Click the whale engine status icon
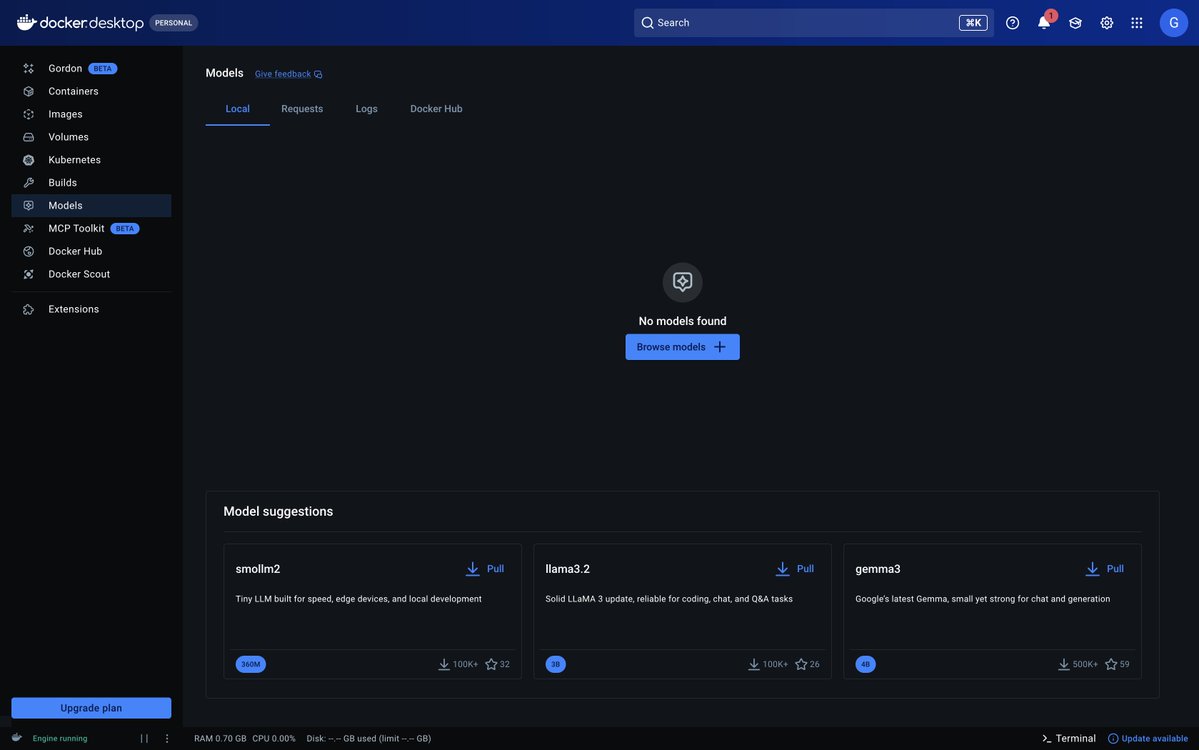 point(17,738)
